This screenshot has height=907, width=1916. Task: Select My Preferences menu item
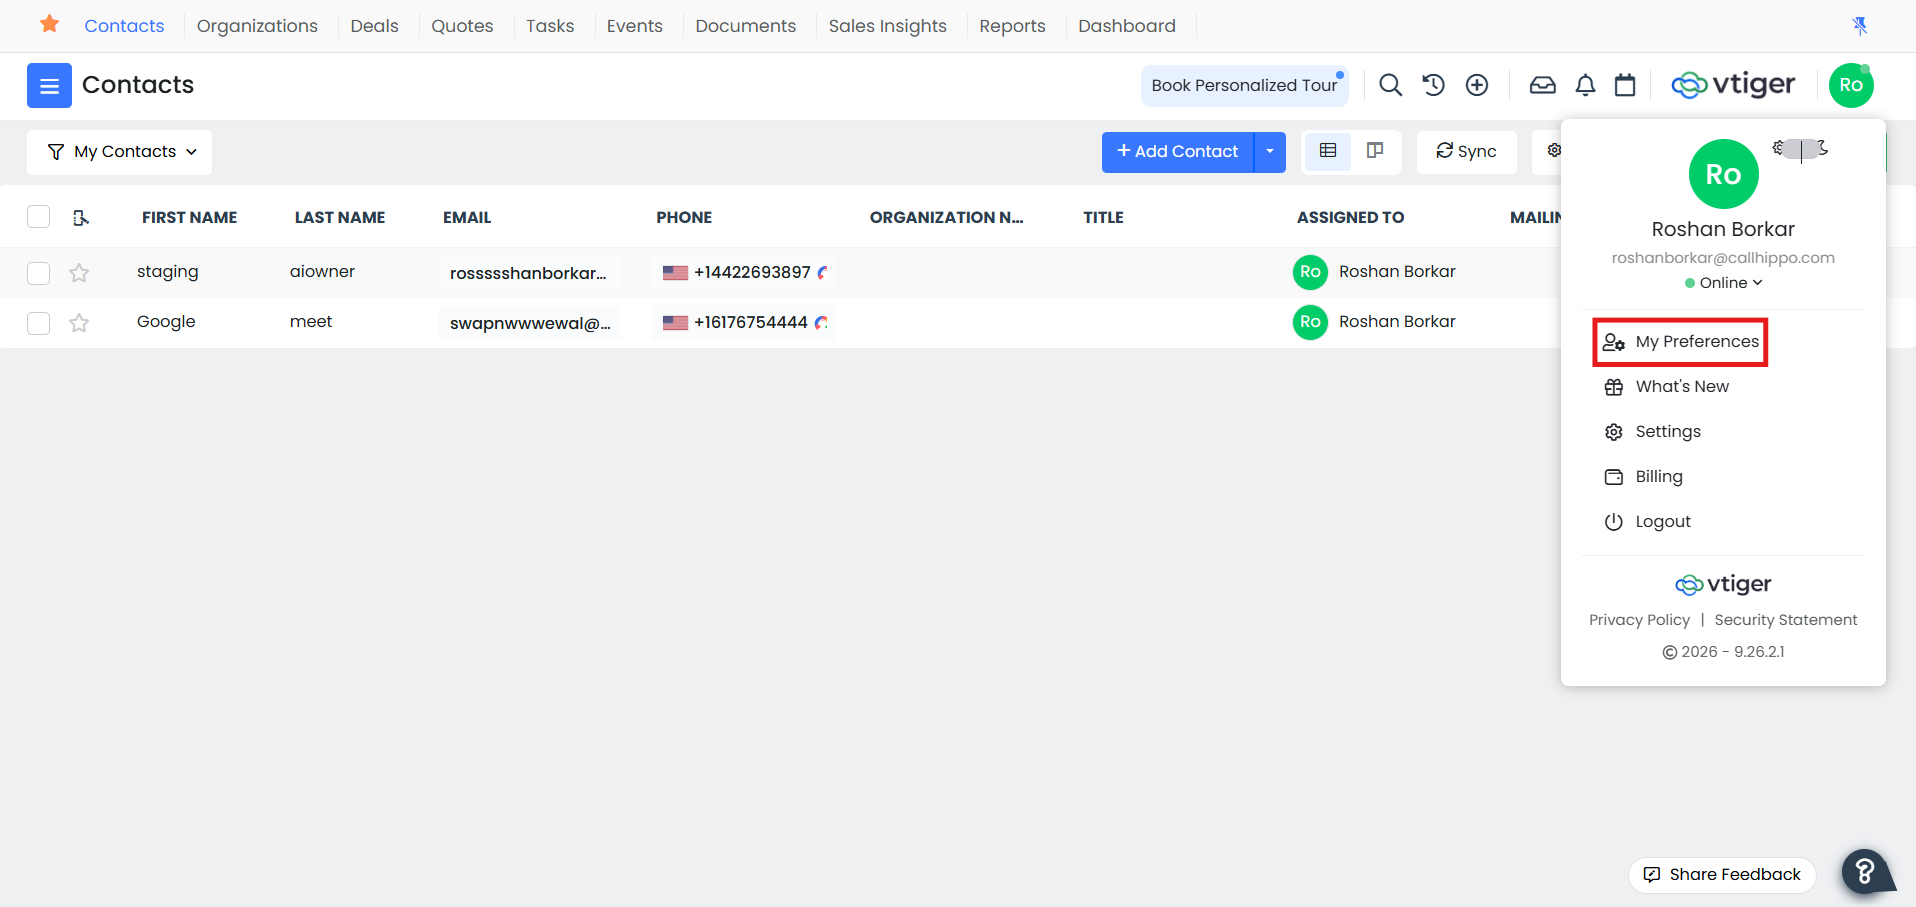[1680, 342]
